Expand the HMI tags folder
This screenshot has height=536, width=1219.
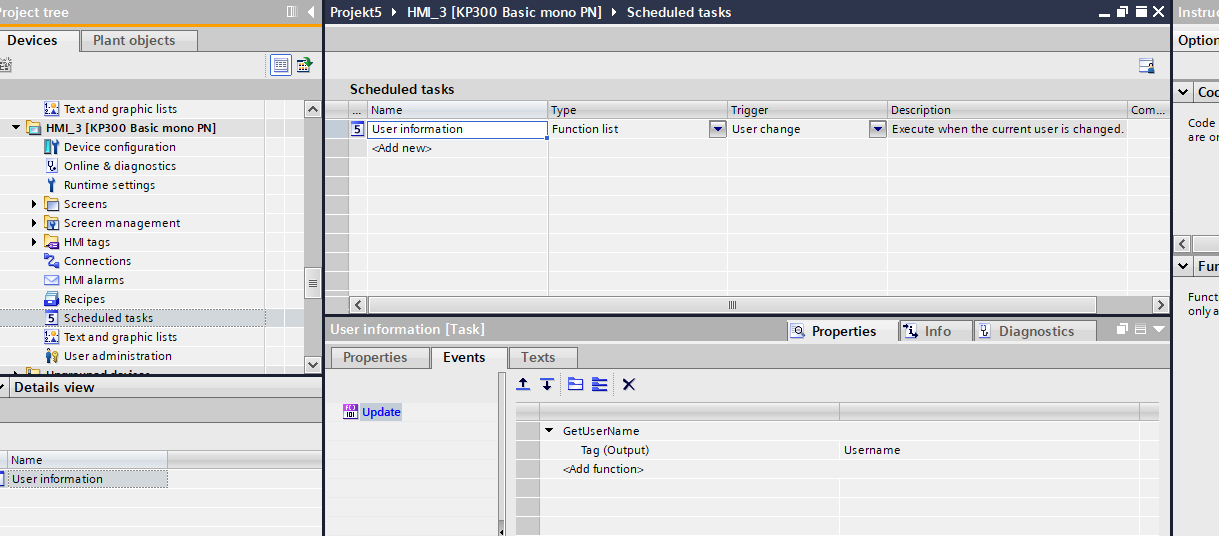coord(34,242)
